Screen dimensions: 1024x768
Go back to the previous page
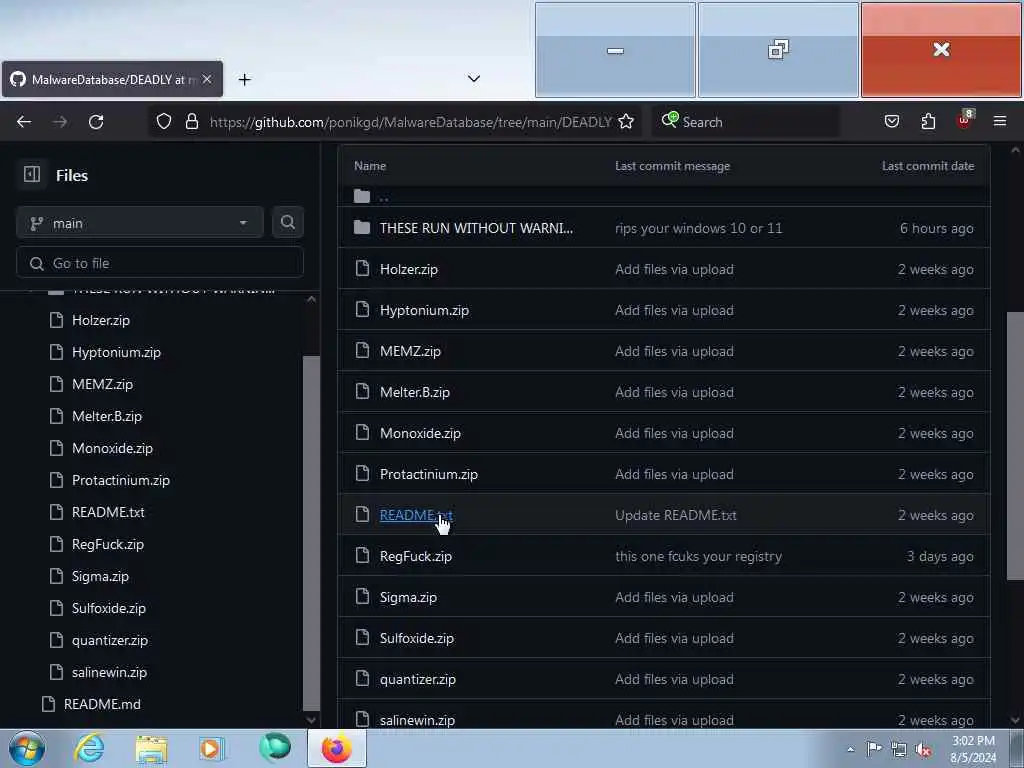pos(24,121)
